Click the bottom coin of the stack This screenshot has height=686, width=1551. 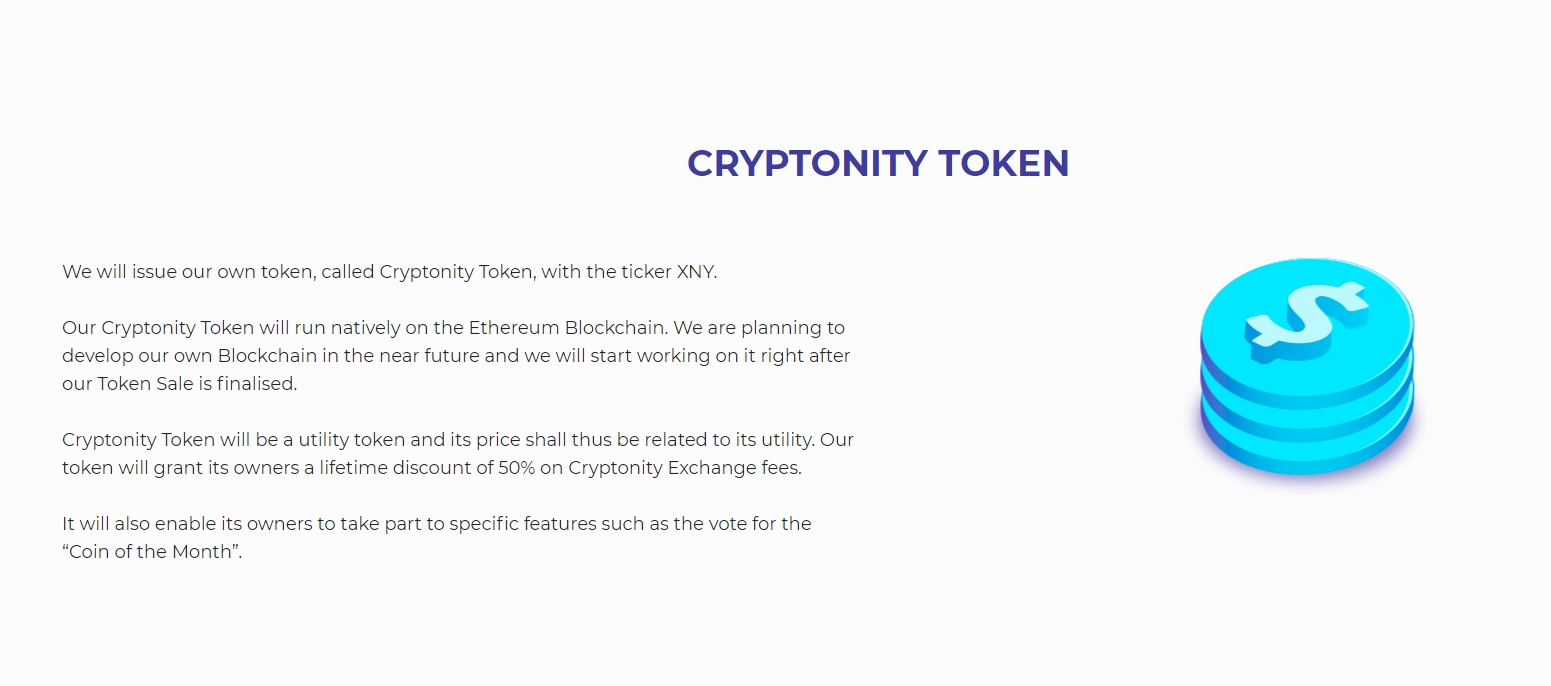1306,457
